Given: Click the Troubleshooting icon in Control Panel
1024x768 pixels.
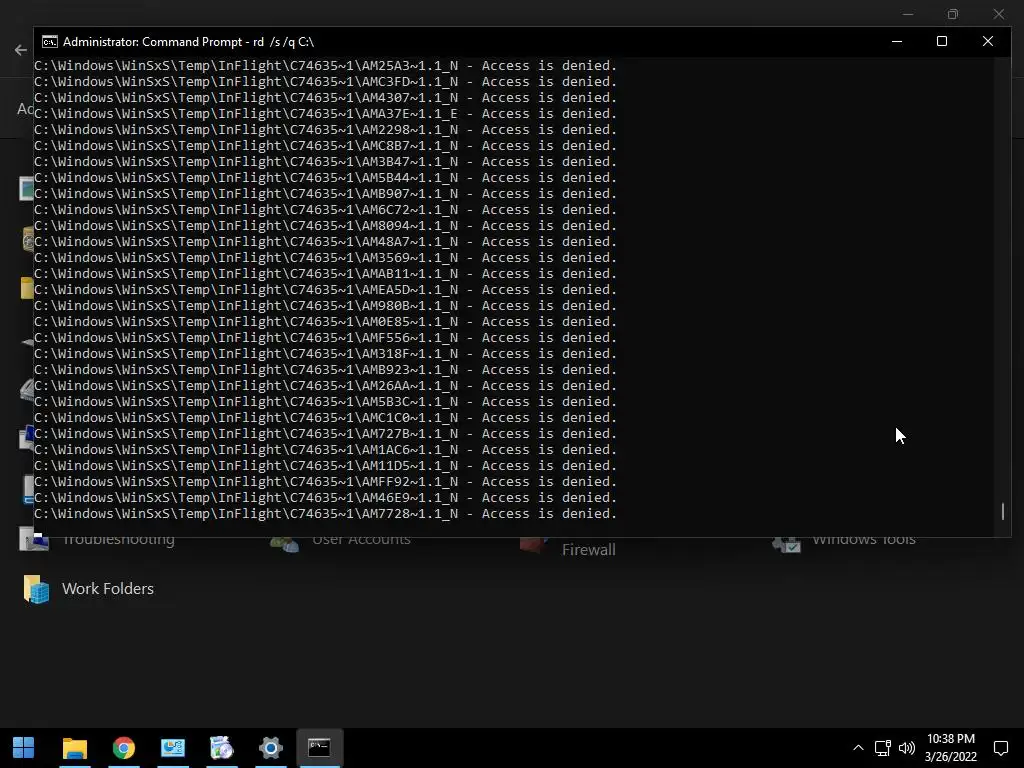Looking at the screenshot, I should tap(34, 541).
